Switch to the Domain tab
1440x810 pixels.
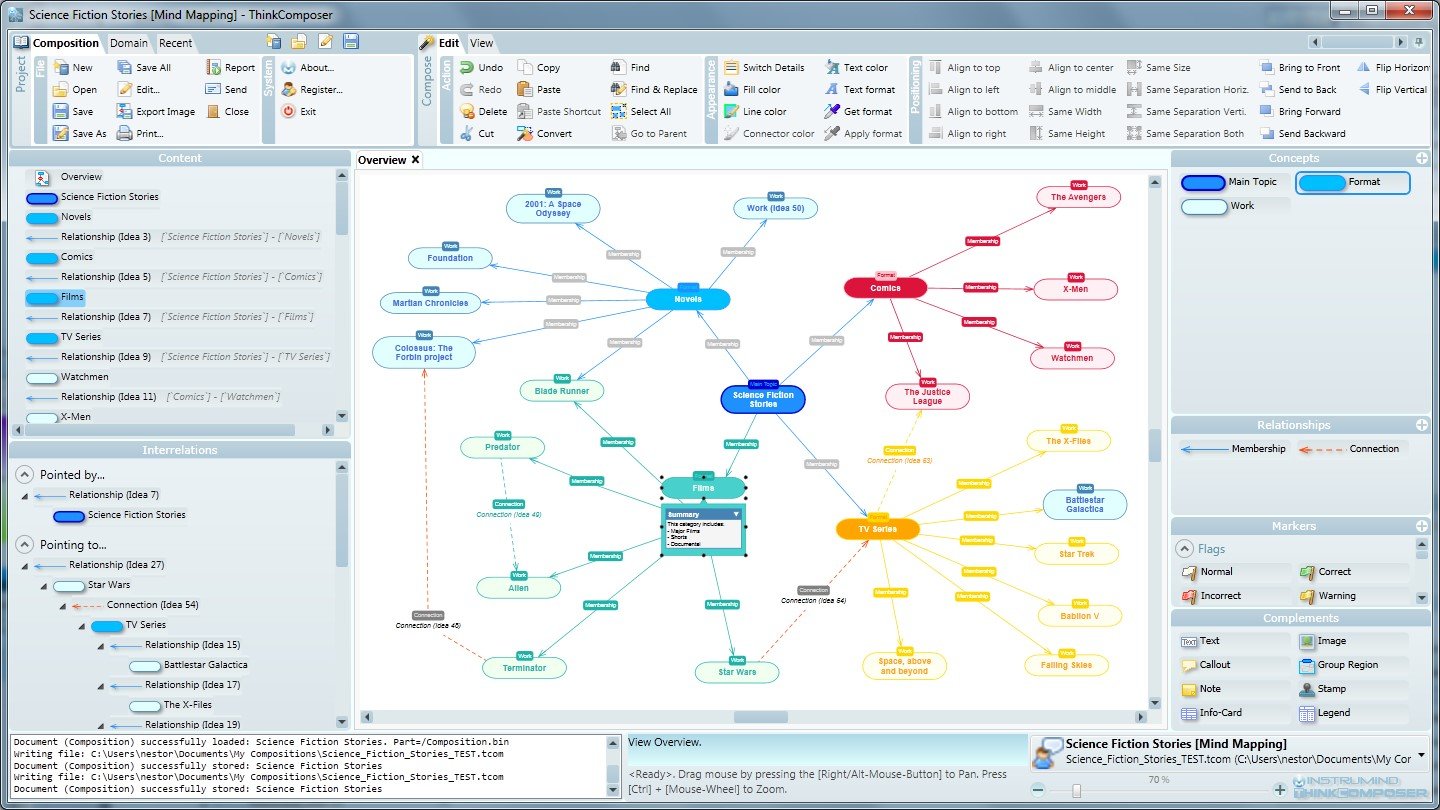pyautogui.click(x=129, y=43)
